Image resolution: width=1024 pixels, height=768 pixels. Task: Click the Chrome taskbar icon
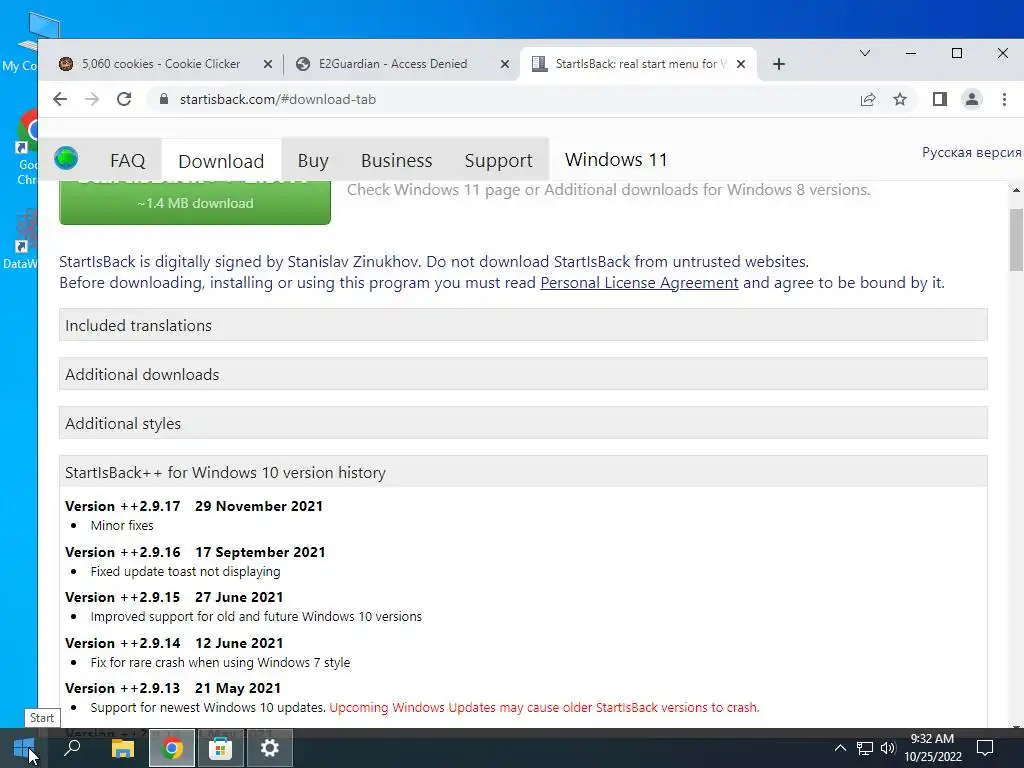click(x=172, y=748)
